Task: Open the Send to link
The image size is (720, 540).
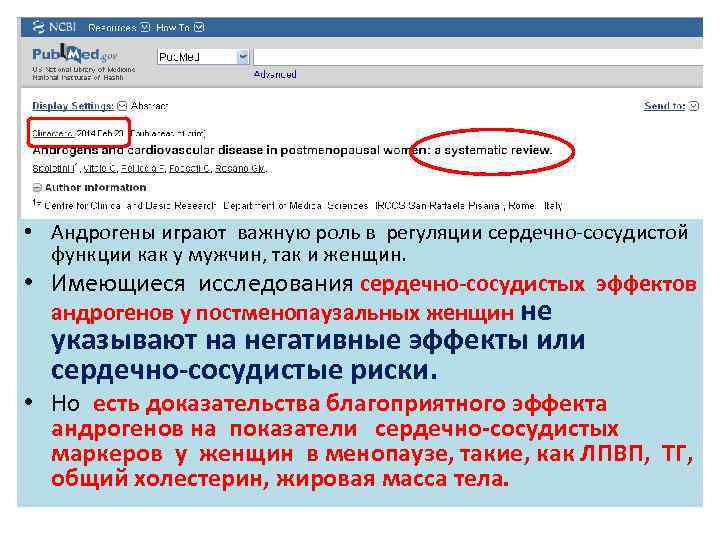Action: (x=664, y=106)
